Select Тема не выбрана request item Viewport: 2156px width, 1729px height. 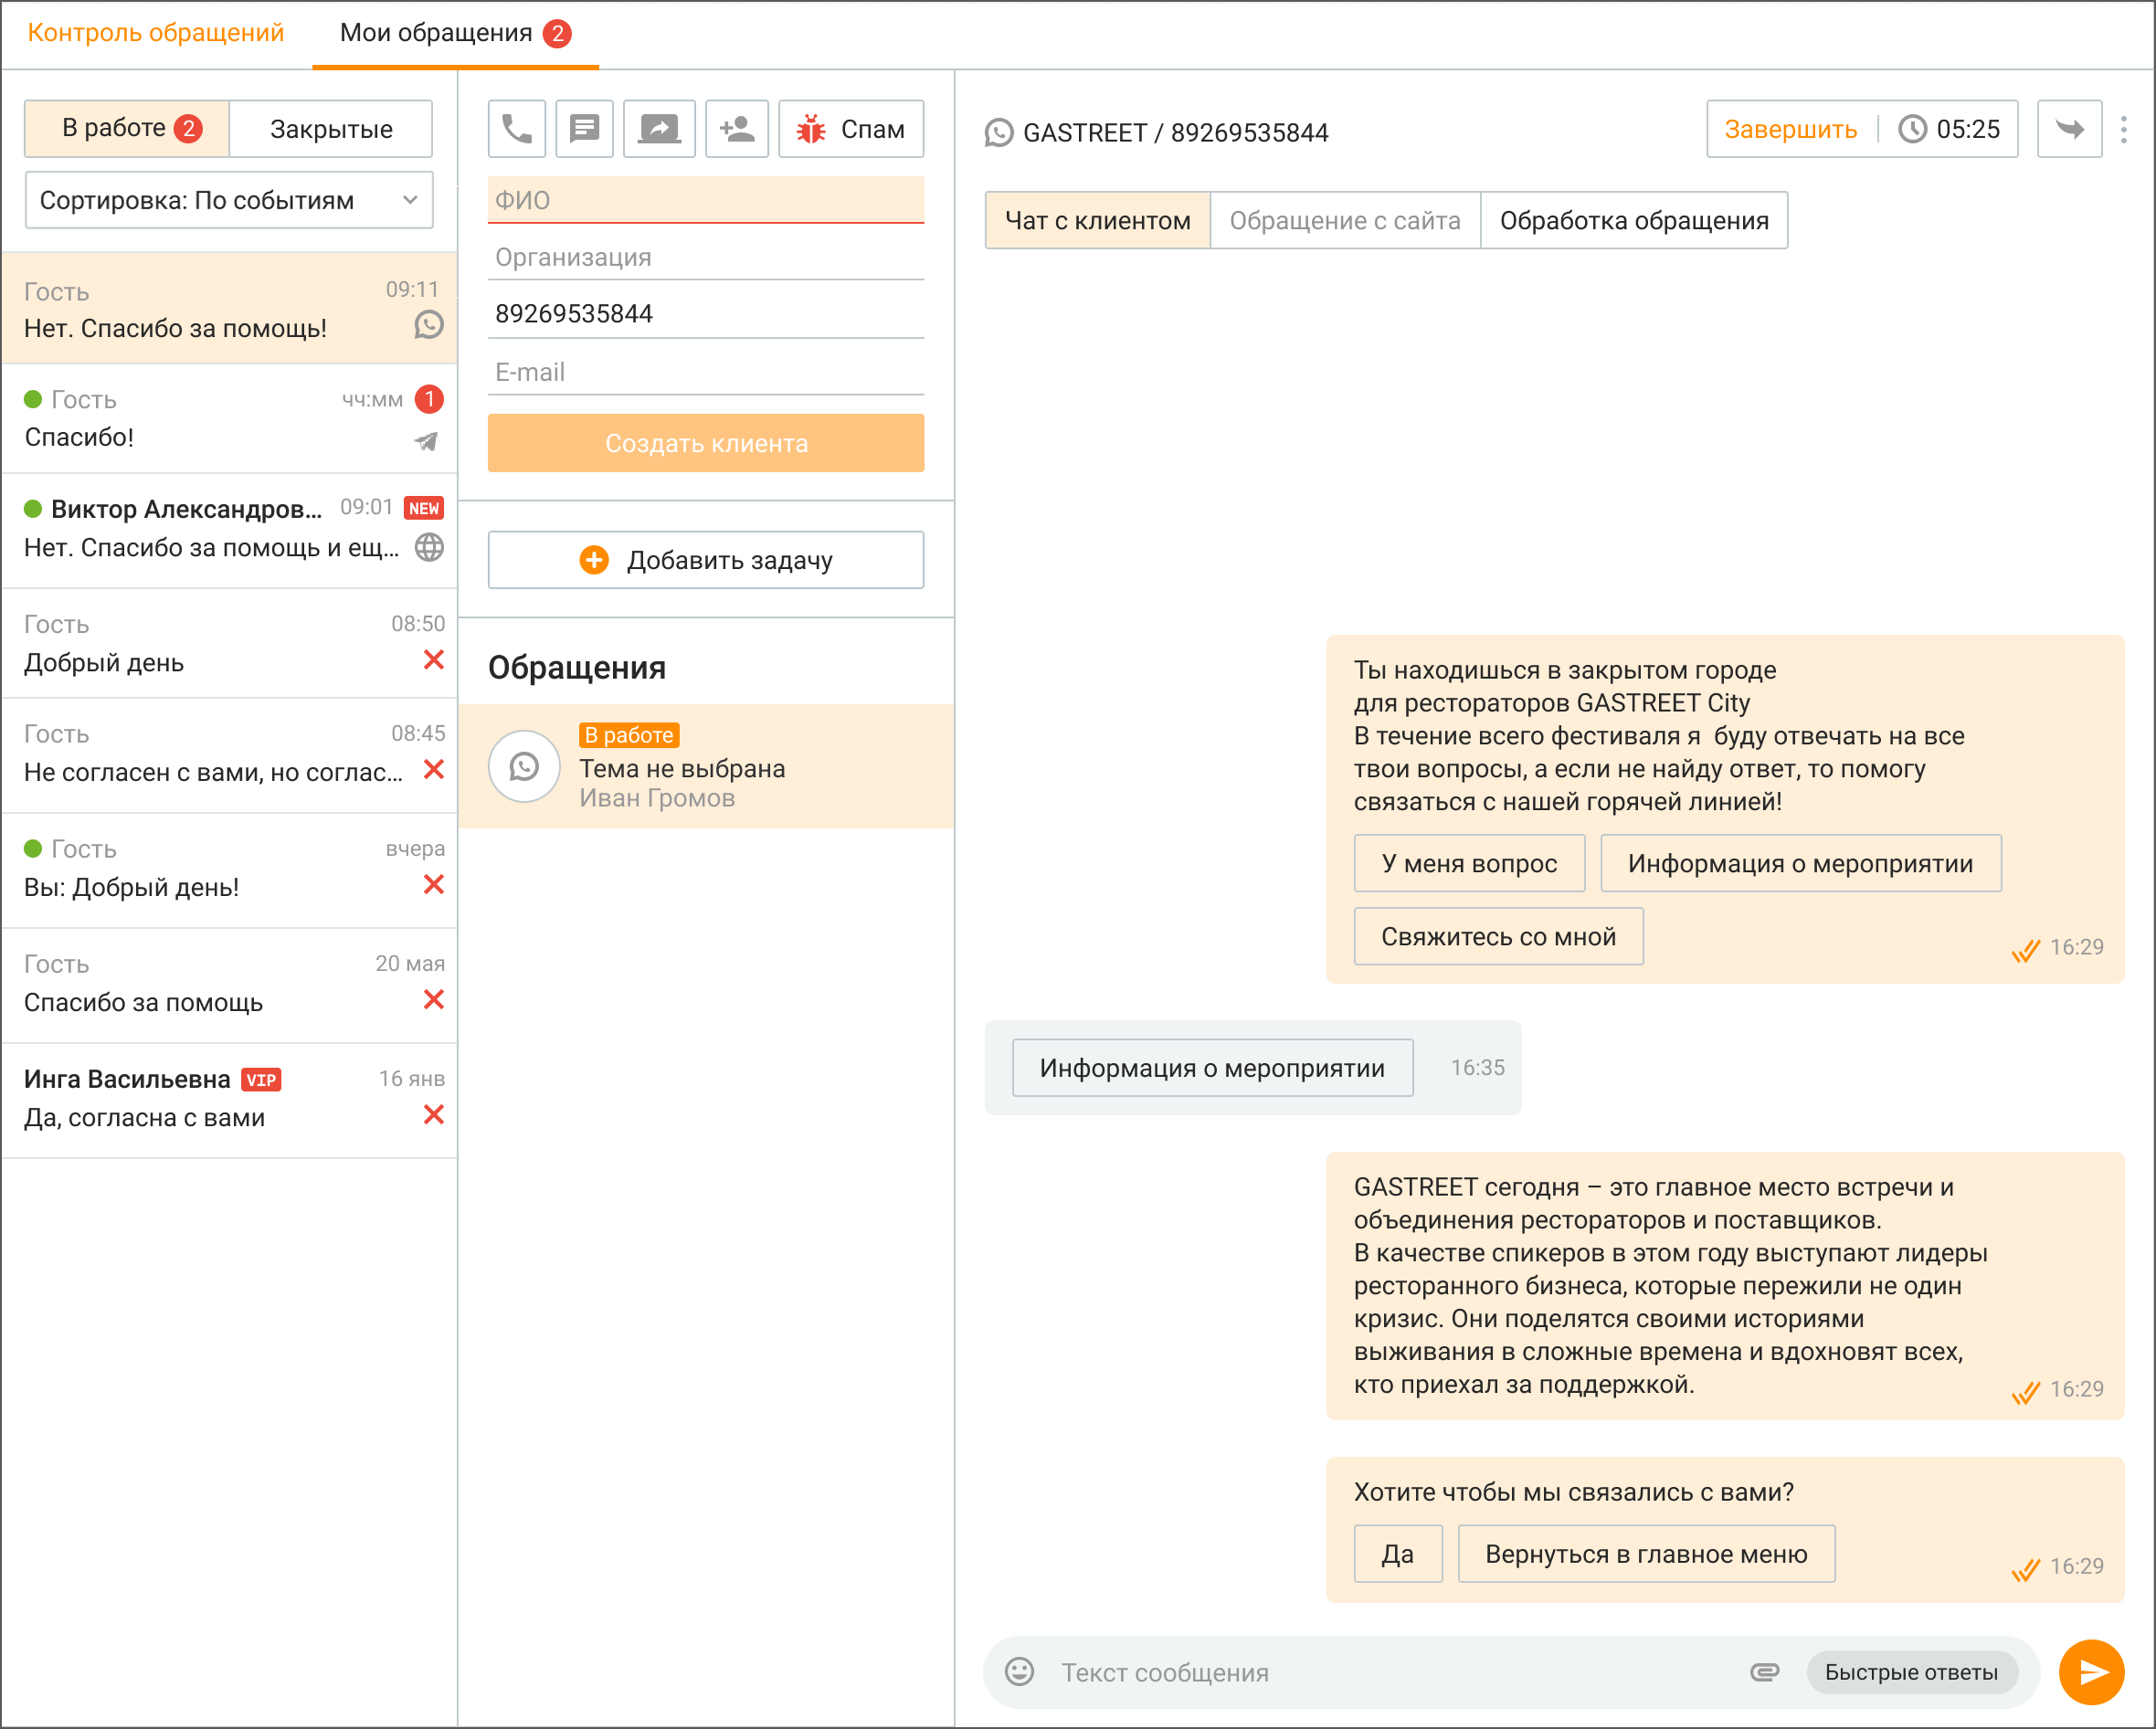click(706, 767)
